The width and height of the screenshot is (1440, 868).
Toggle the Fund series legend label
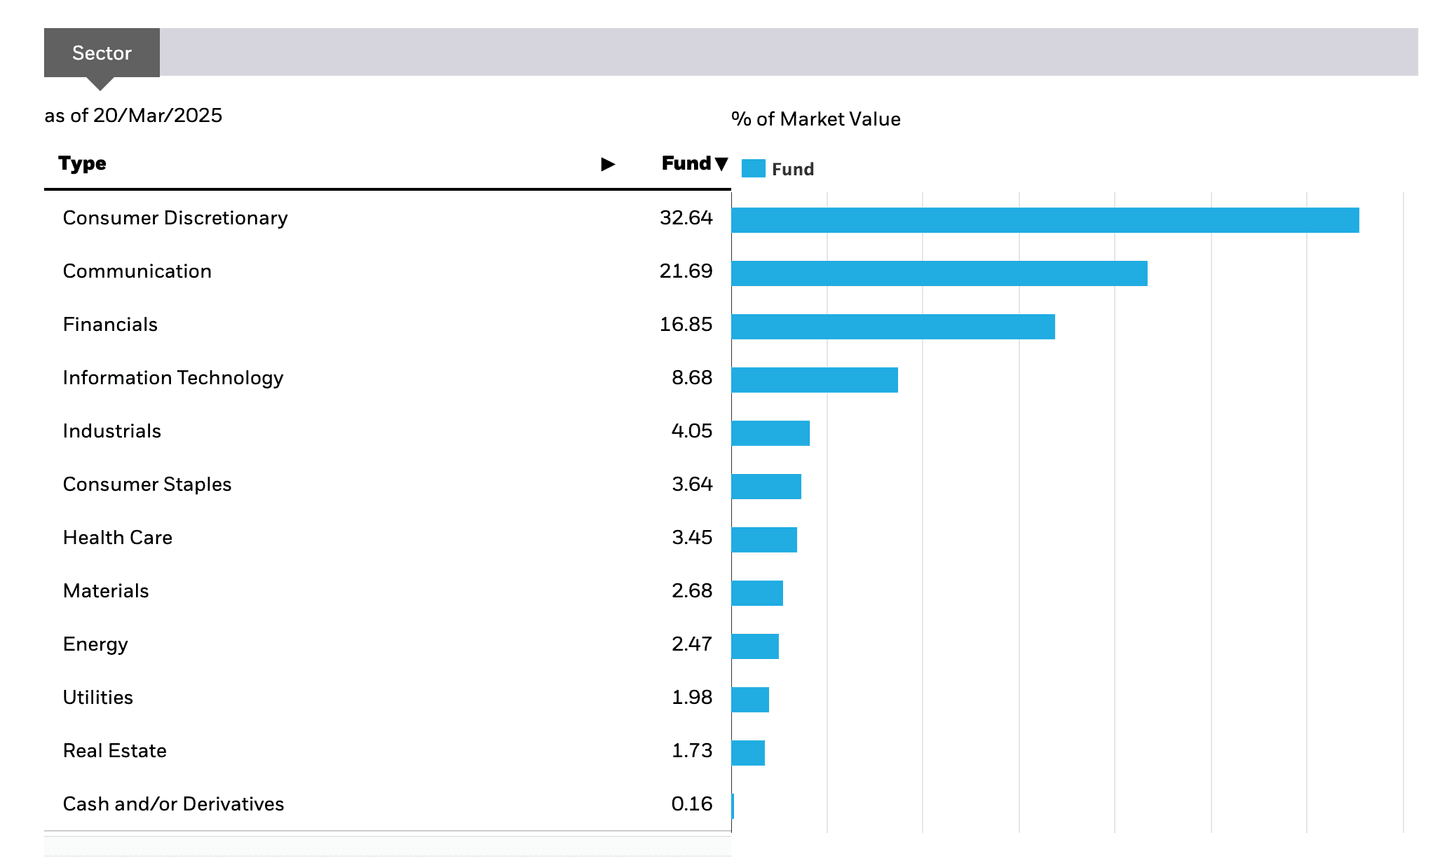(x=793, y=169)
